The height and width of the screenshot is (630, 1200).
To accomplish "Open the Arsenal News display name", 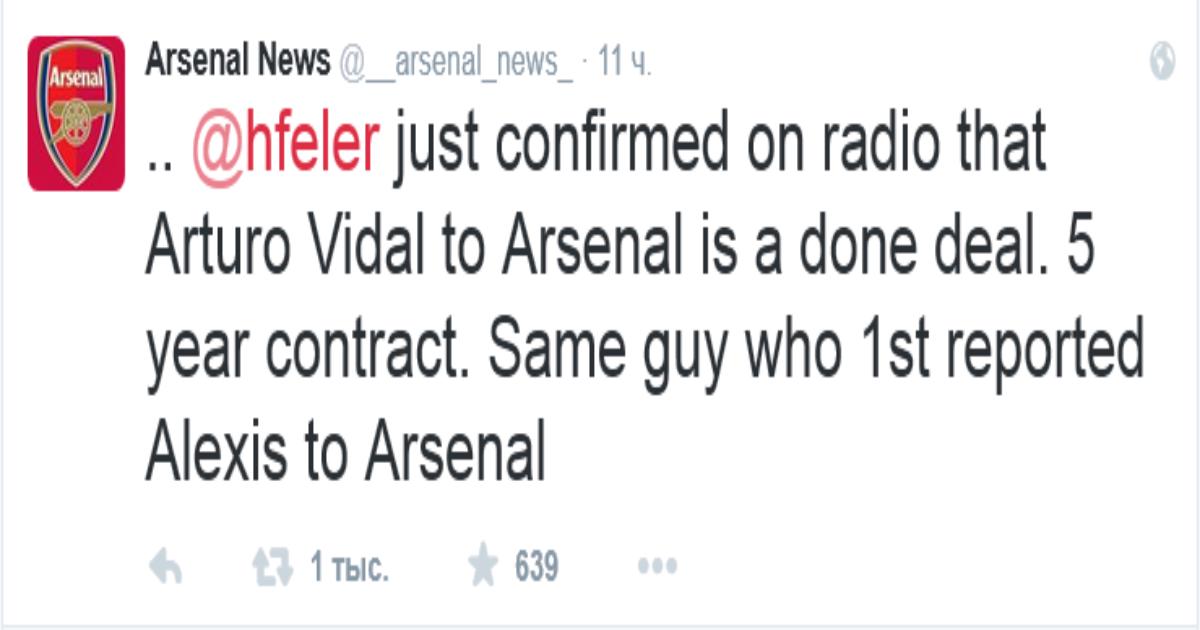I will pyautogui.click(x=237, y=62).
